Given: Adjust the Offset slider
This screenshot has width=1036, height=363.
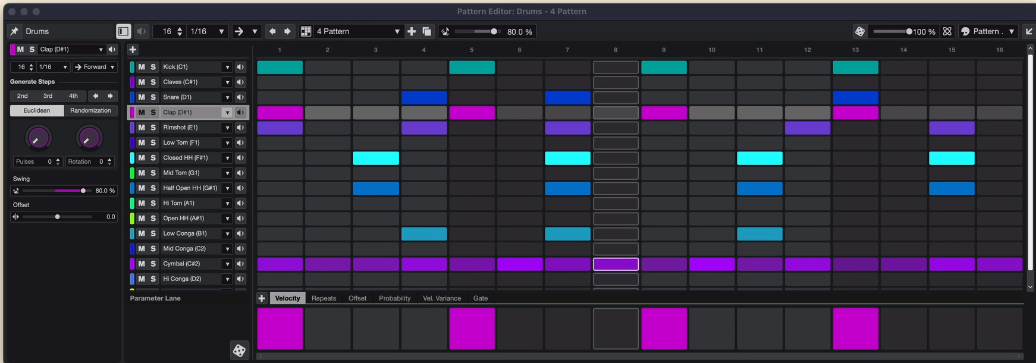Looking at the screenshot, I should click(56, 216).
